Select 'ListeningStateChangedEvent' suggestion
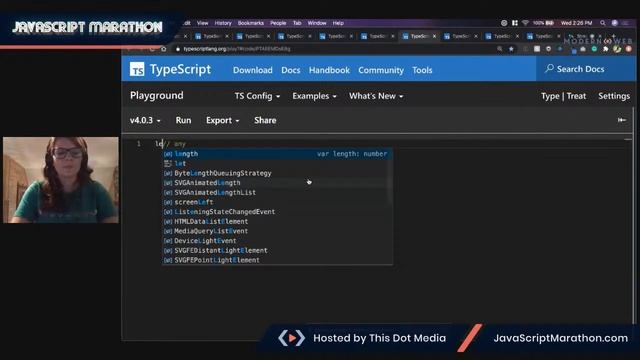The height and width of the screenshot is (360, 640). pyautogui.click(x=278, y=212)
